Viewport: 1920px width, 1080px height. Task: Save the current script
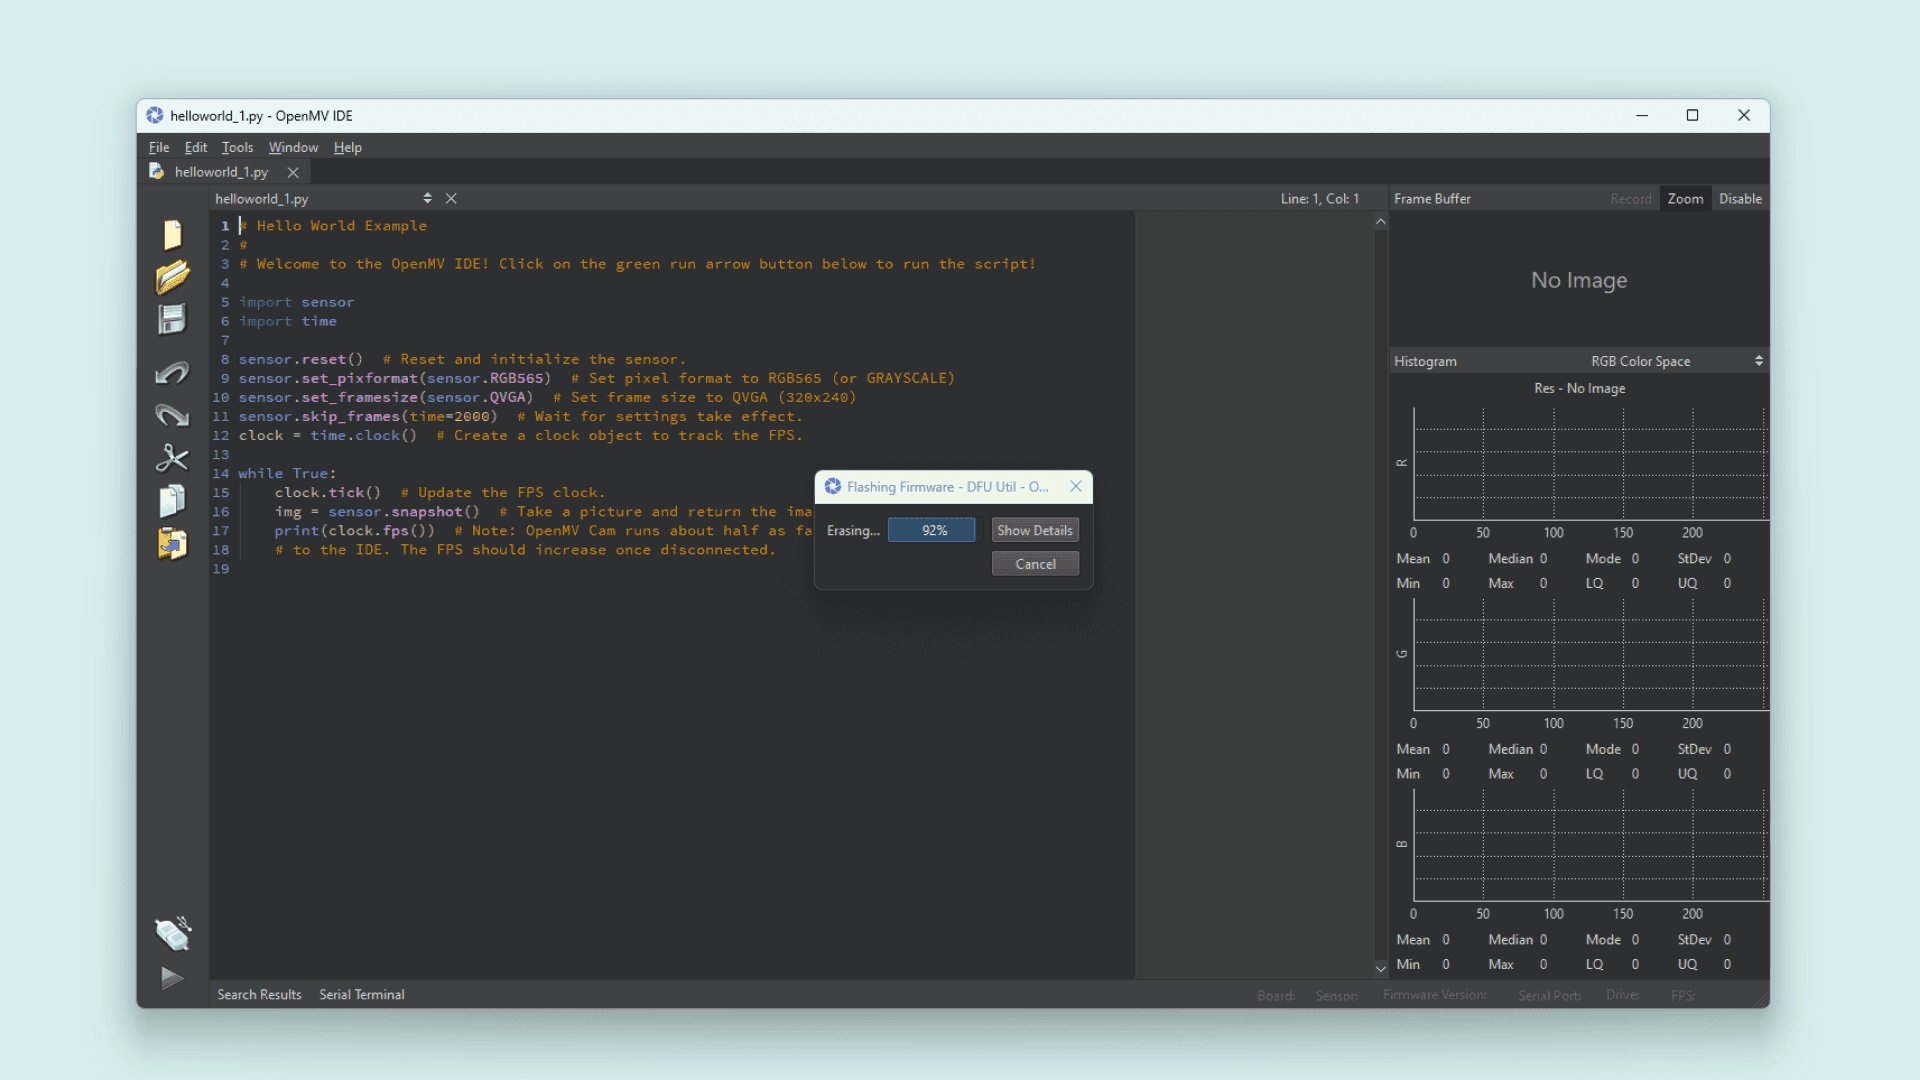point(172,319)
